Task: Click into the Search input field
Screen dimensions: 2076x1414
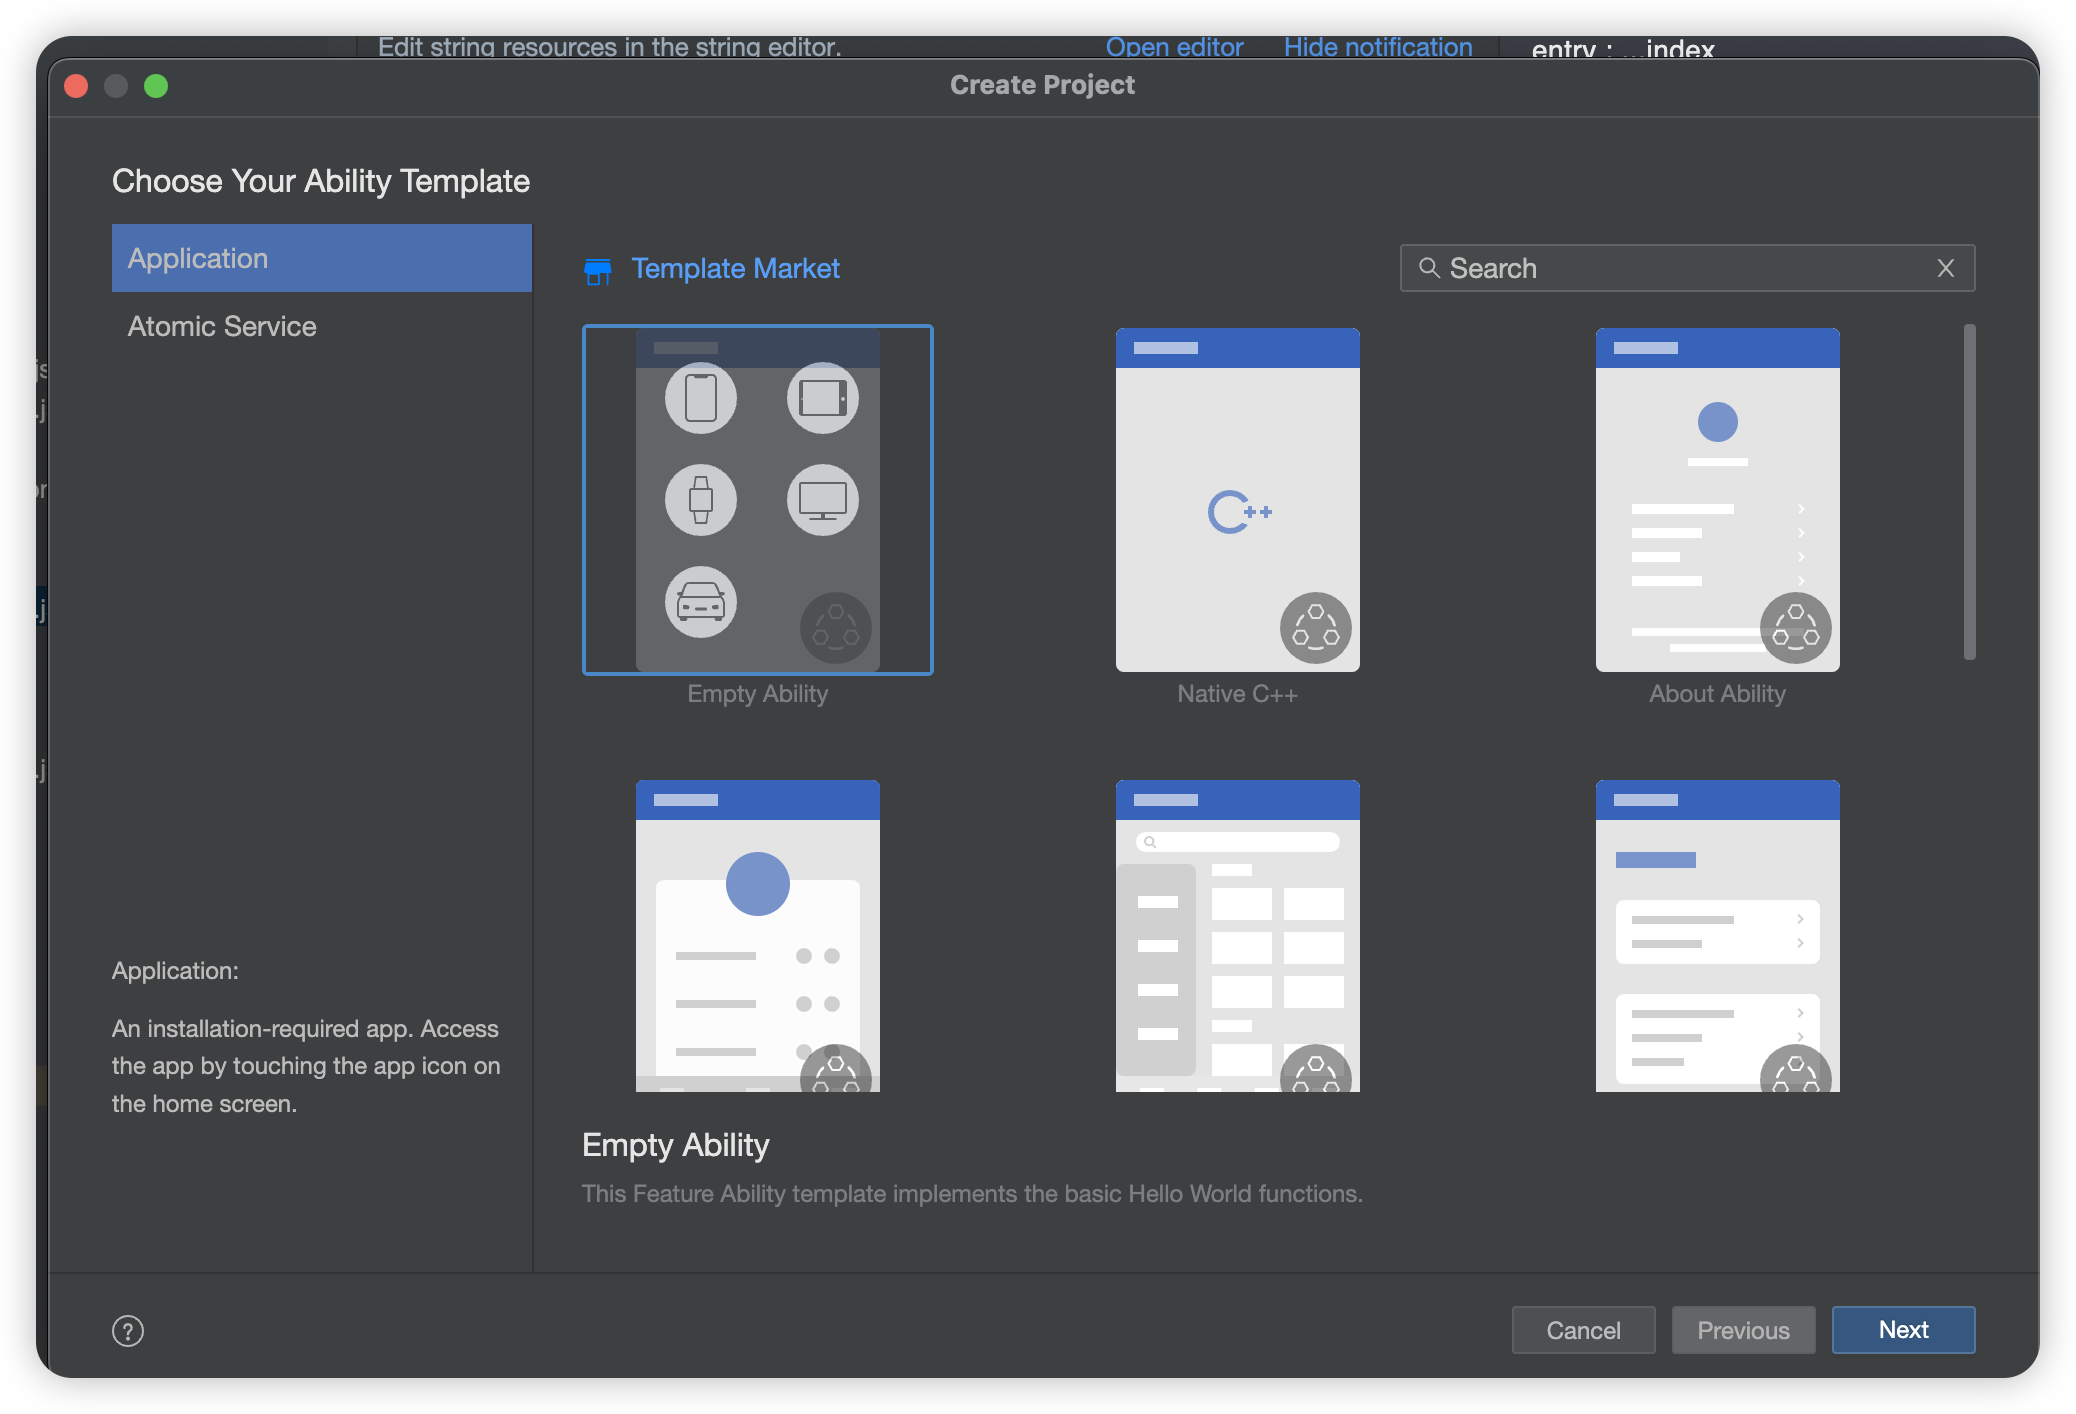Action: [x=1680, y=268]
